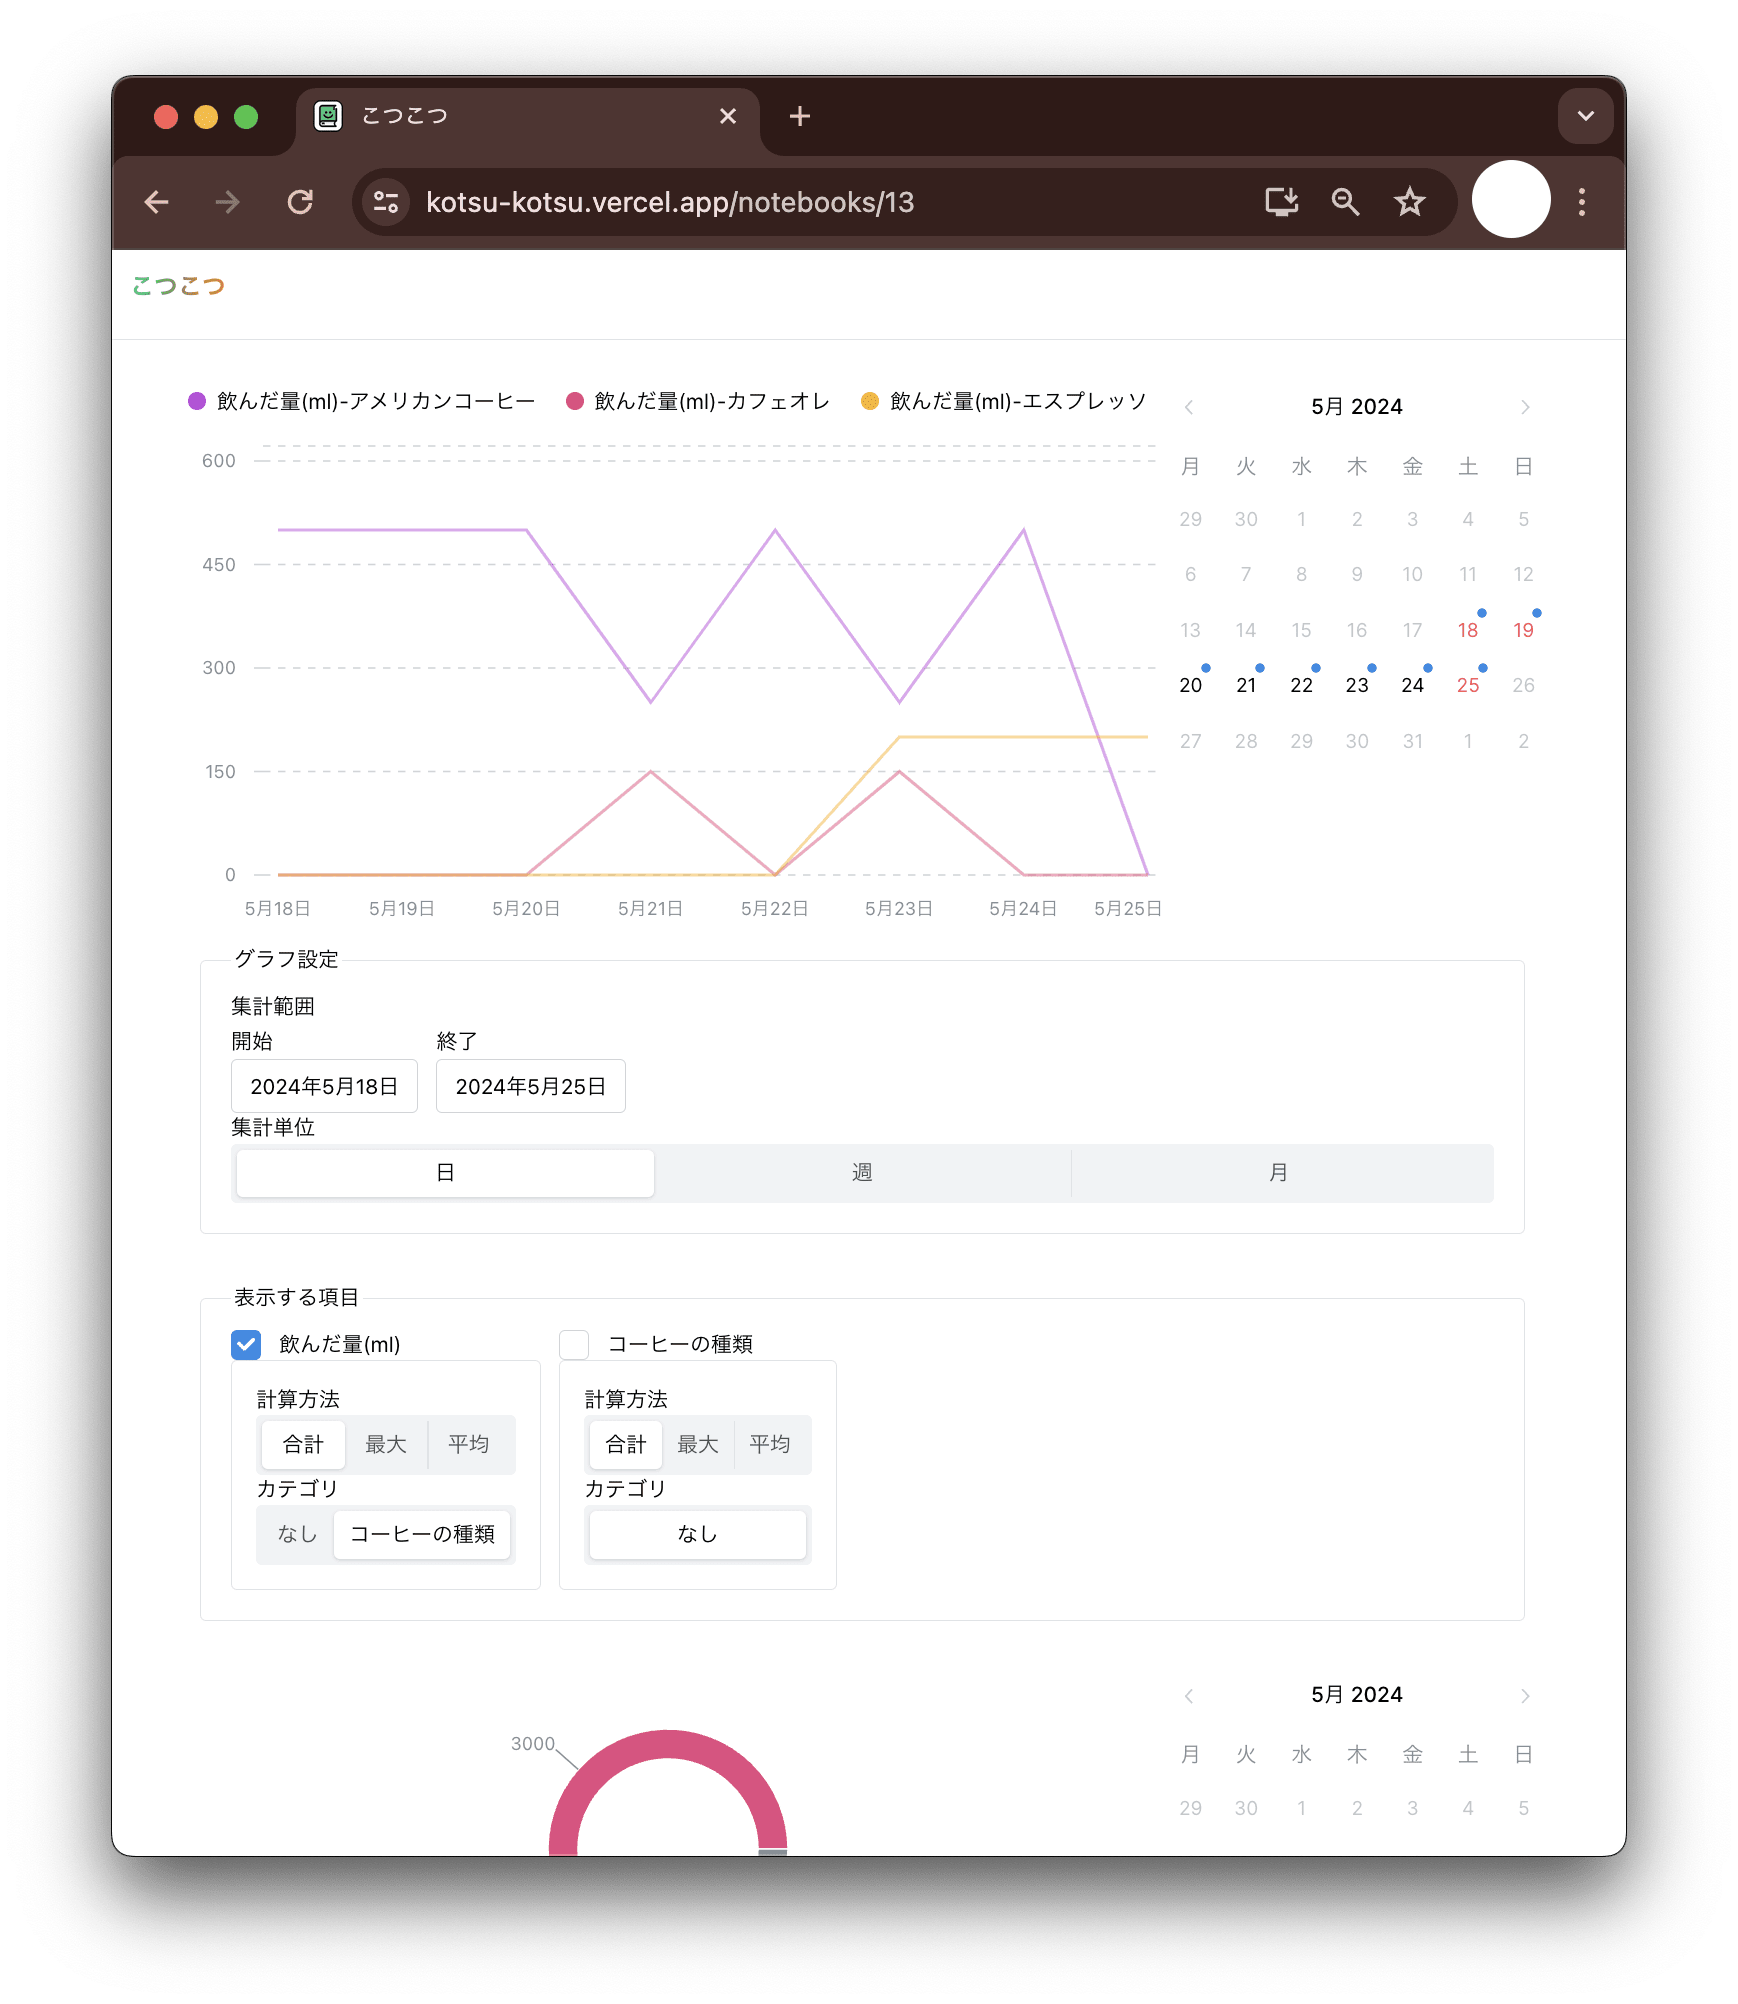
Task: Enable the コーヒーの種類 checkbox
Action: coord(573,1345)
